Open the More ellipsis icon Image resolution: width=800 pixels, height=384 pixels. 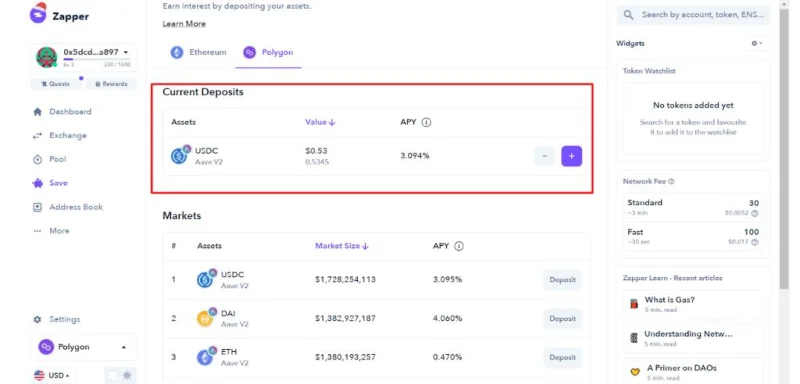point(37,231)
